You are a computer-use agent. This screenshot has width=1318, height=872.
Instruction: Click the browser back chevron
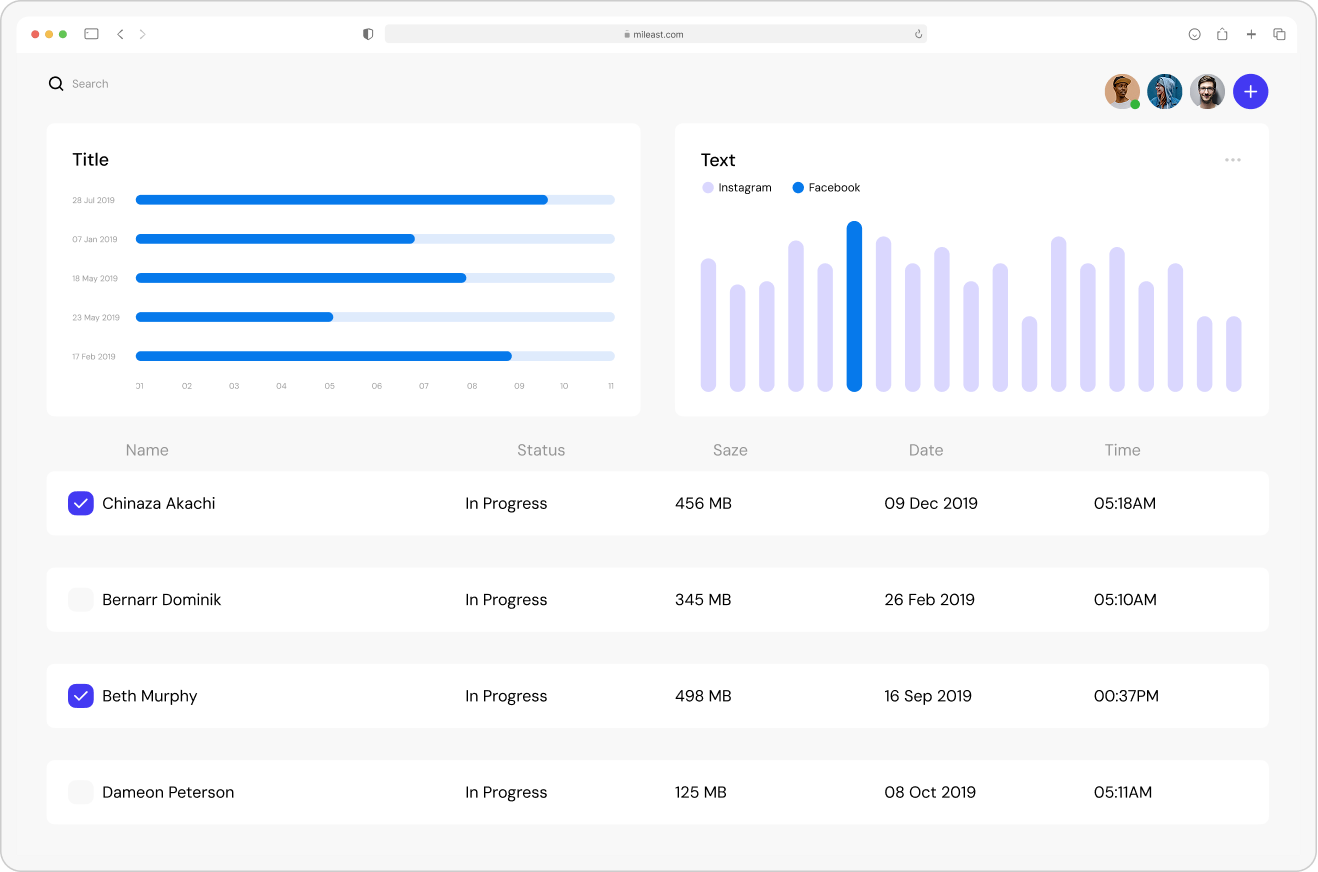[x=120, y=33]
